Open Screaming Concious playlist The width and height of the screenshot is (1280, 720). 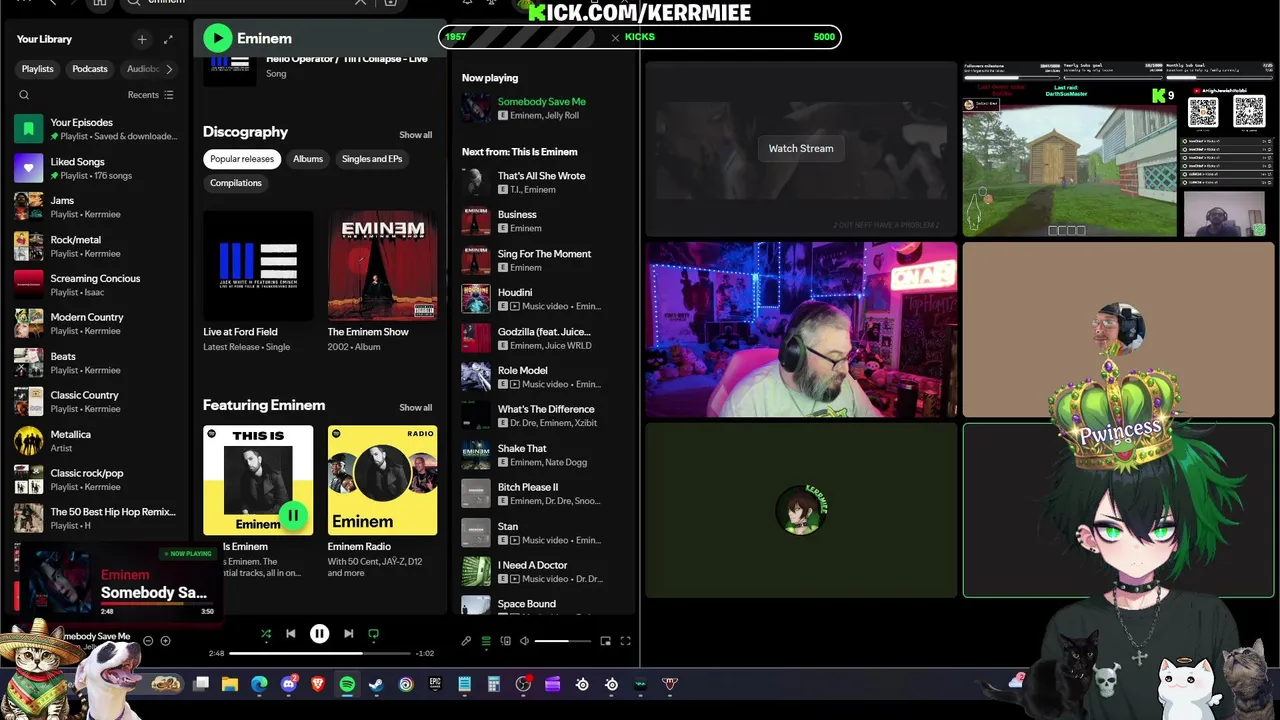pyautogui.click(x=96, y=285)
